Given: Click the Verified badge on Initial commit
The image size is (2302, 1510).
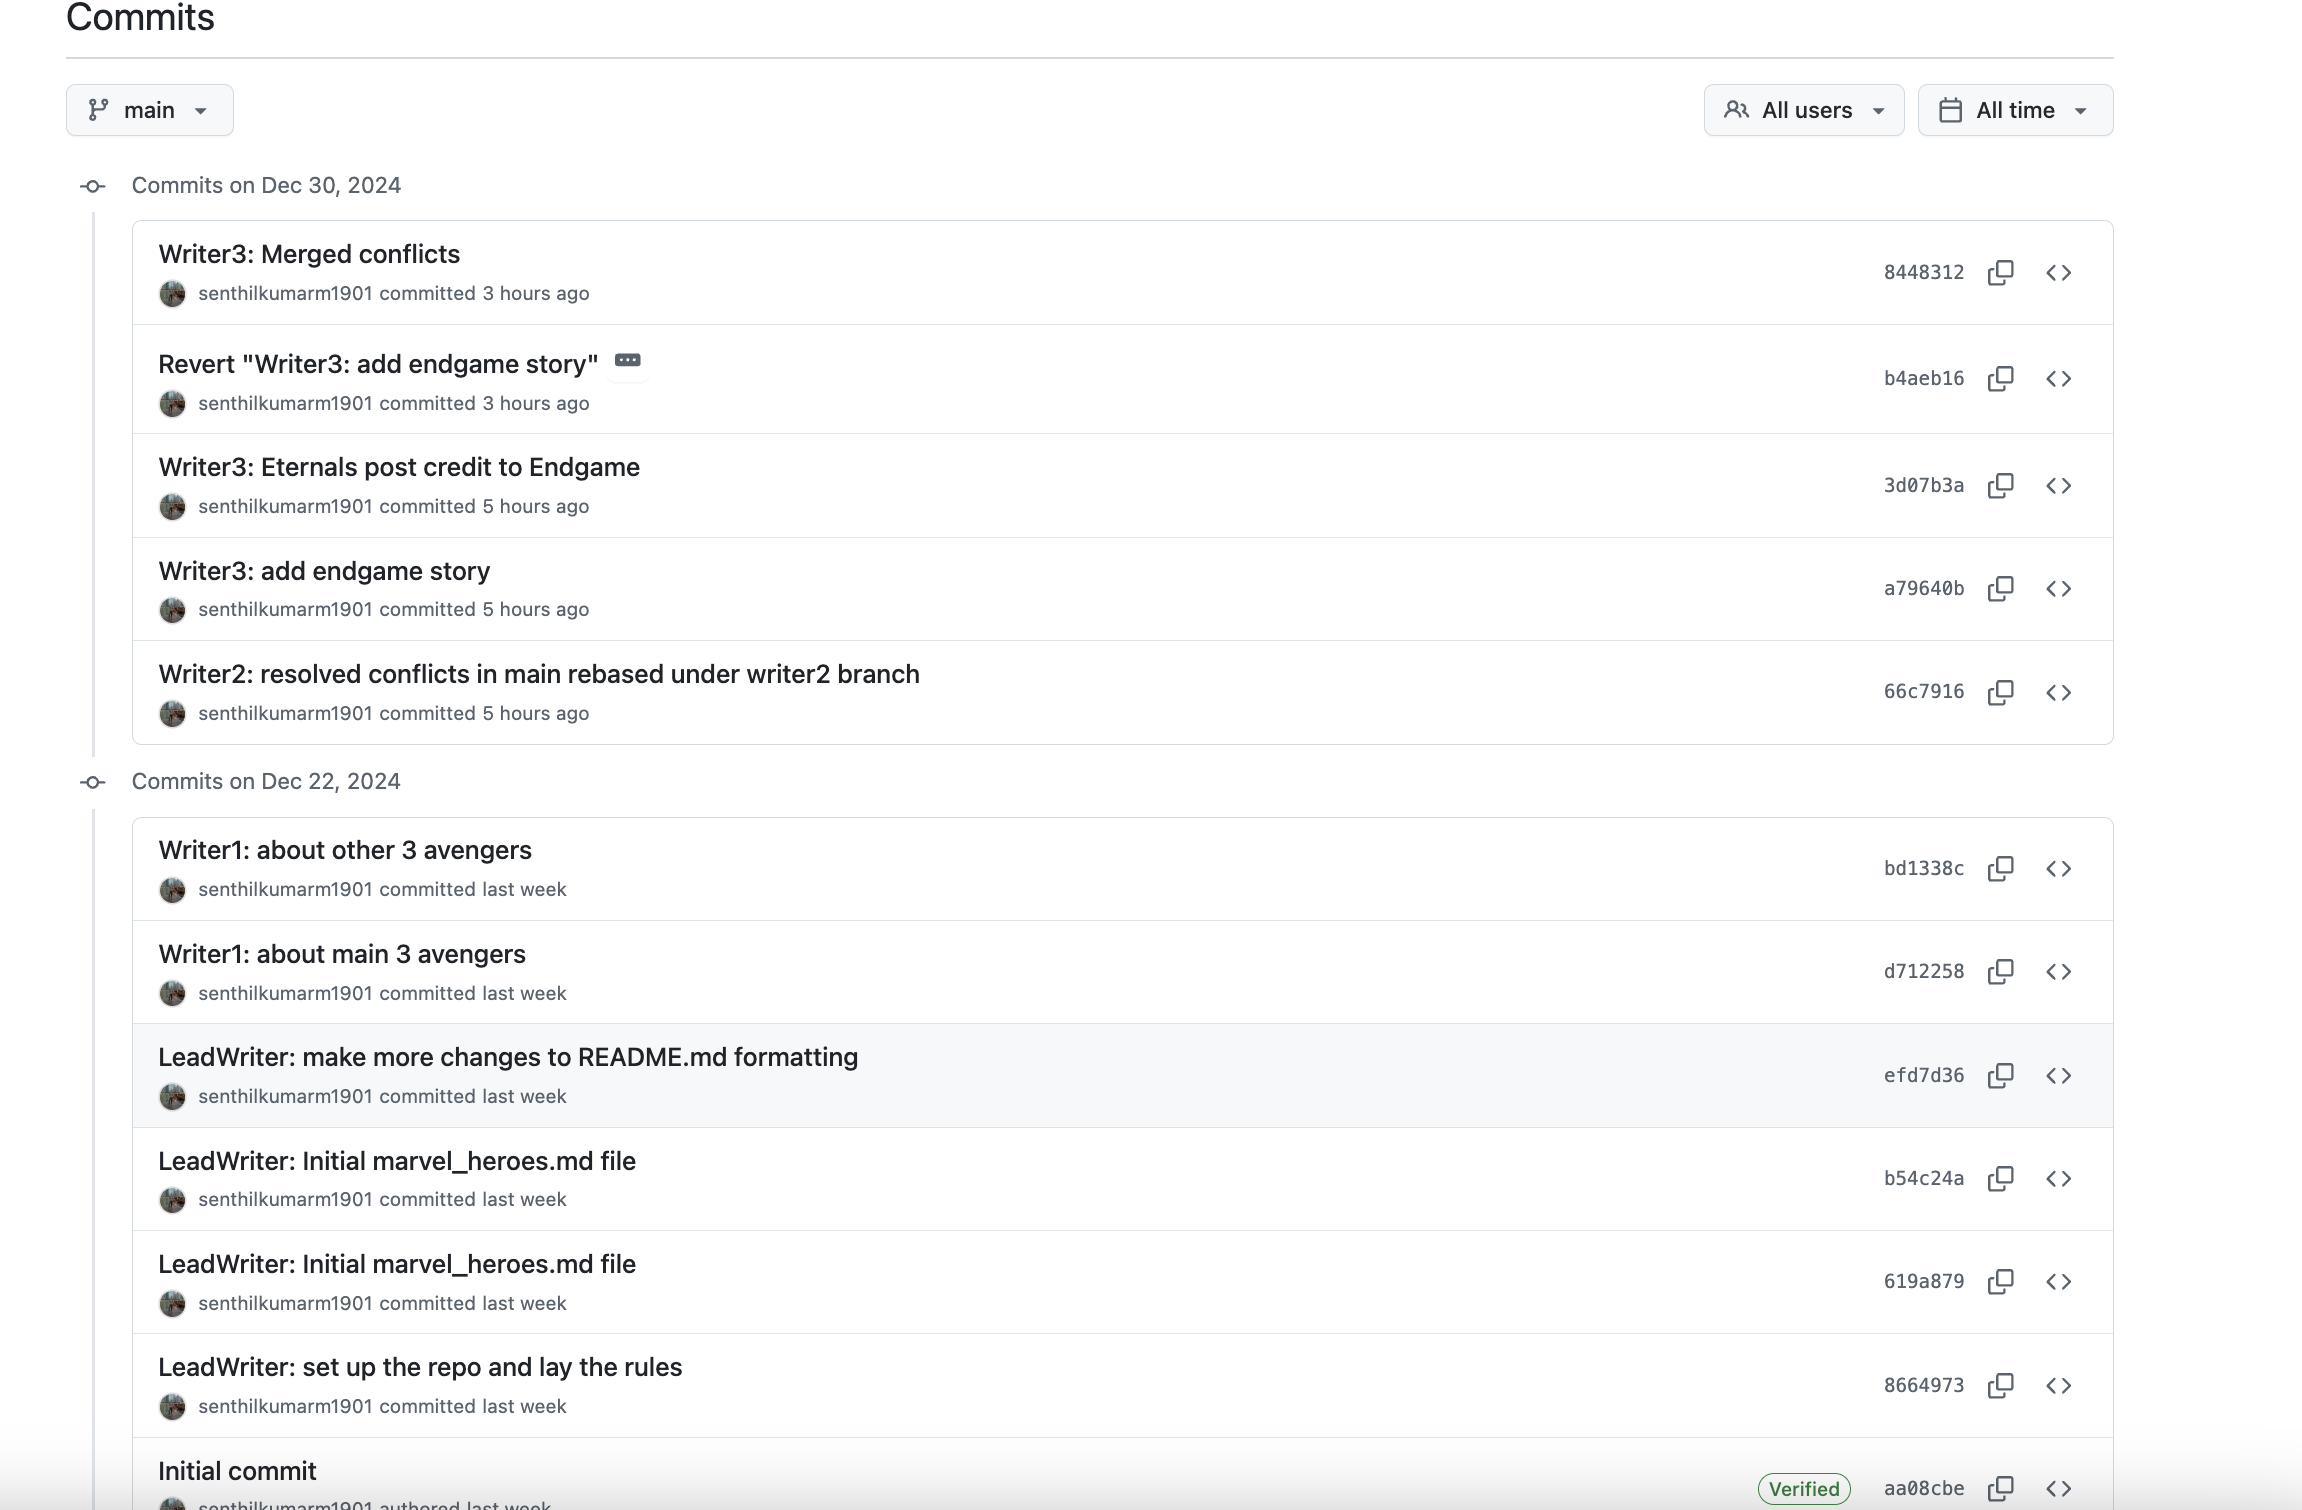Looking at the screenshot, I should point(1804,1488).
